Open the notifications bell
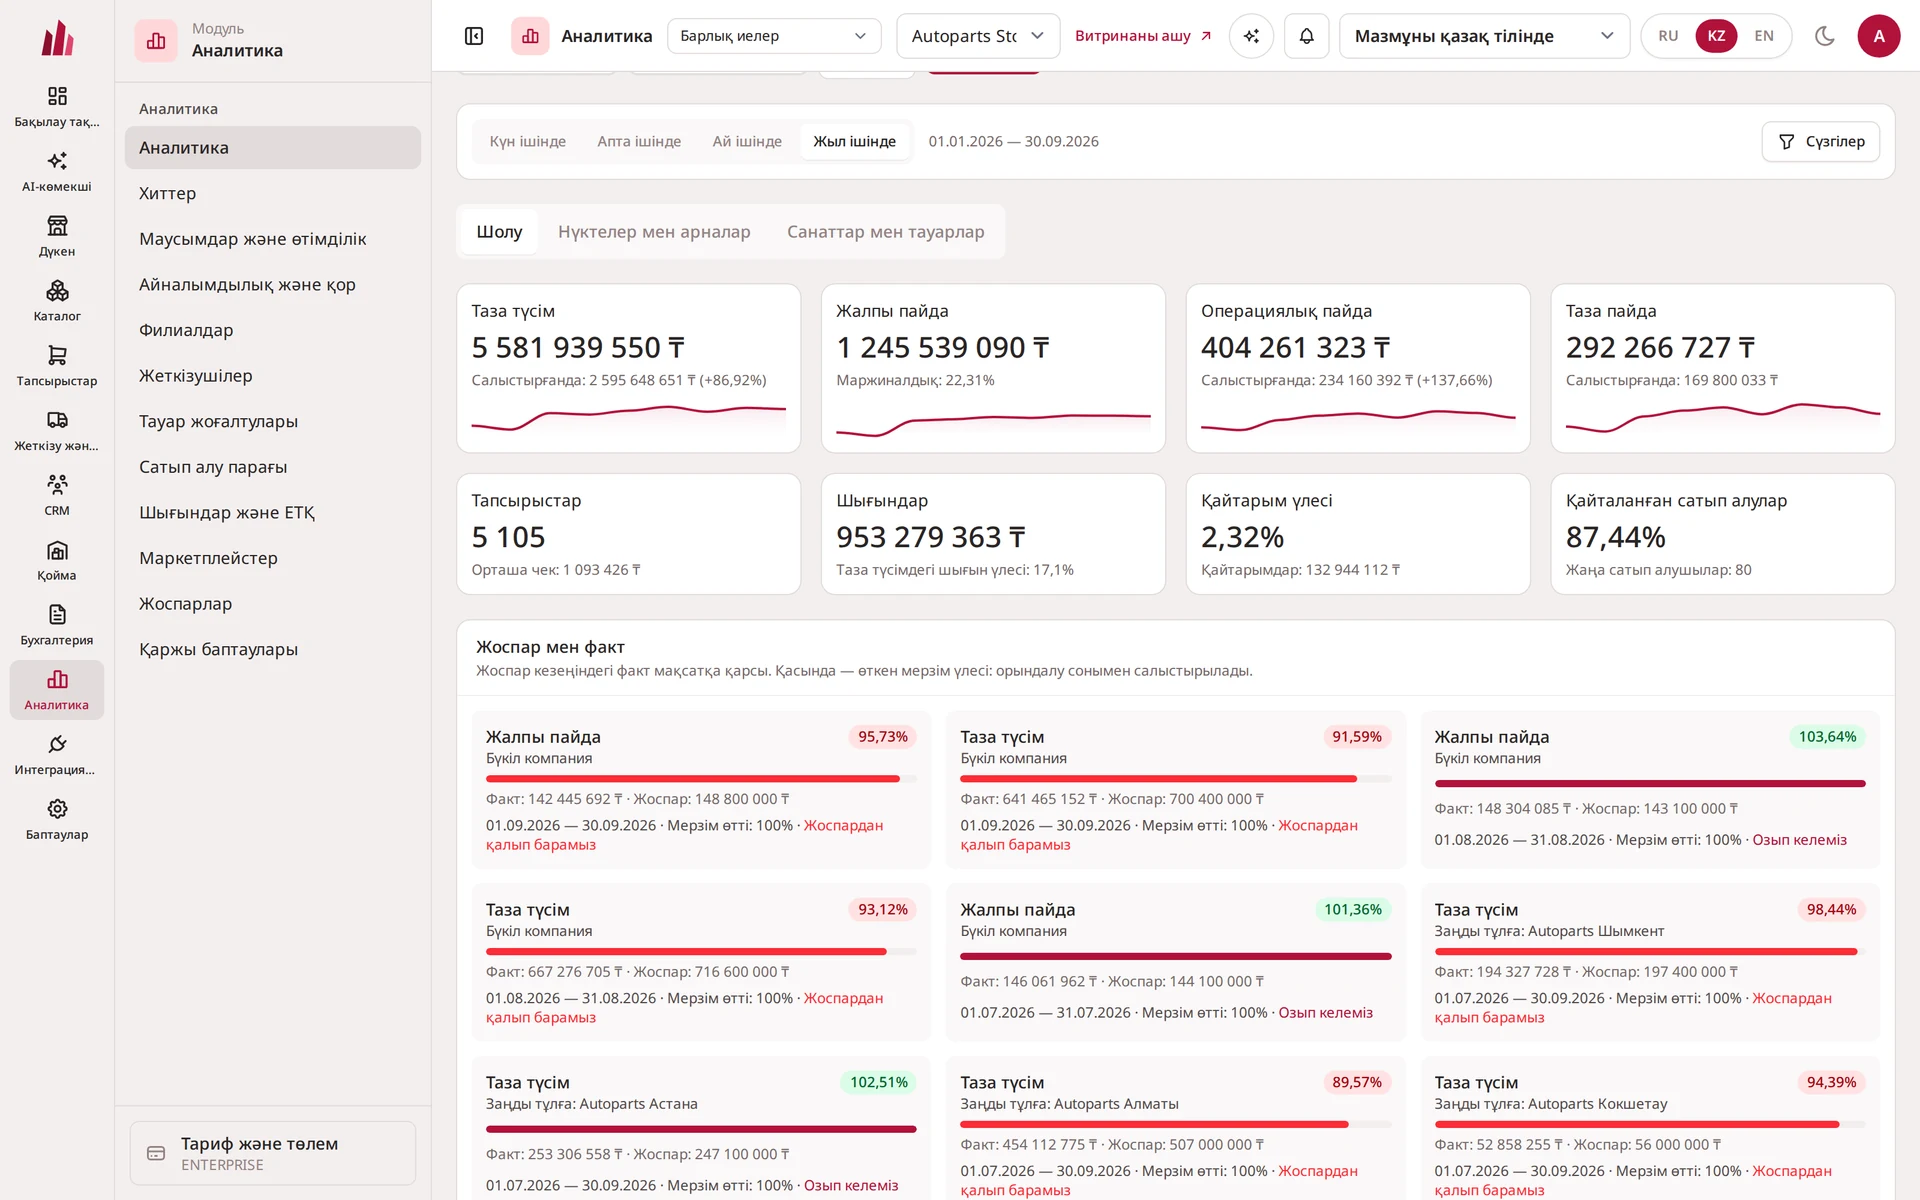Viewport: 1920px width, 1200px height. click(x=1306, y=36)
